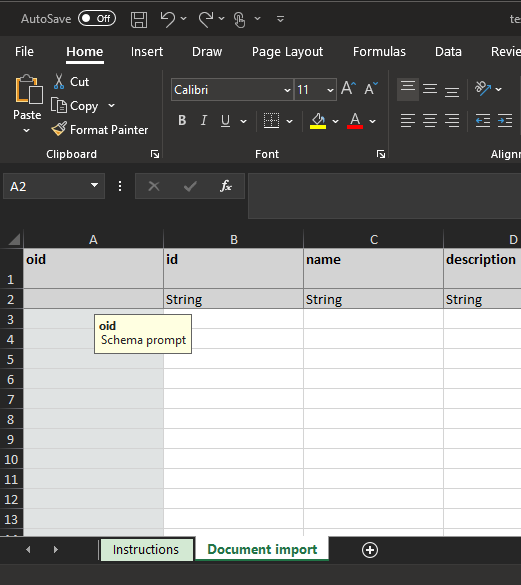Open Orientation dropdown arrow
Viewport: 521px width, 585px height.
(x=498, y=89)
